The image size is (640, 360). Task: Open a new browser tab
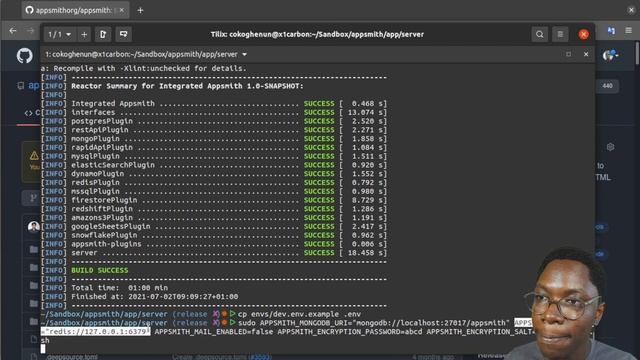(140, 10)
